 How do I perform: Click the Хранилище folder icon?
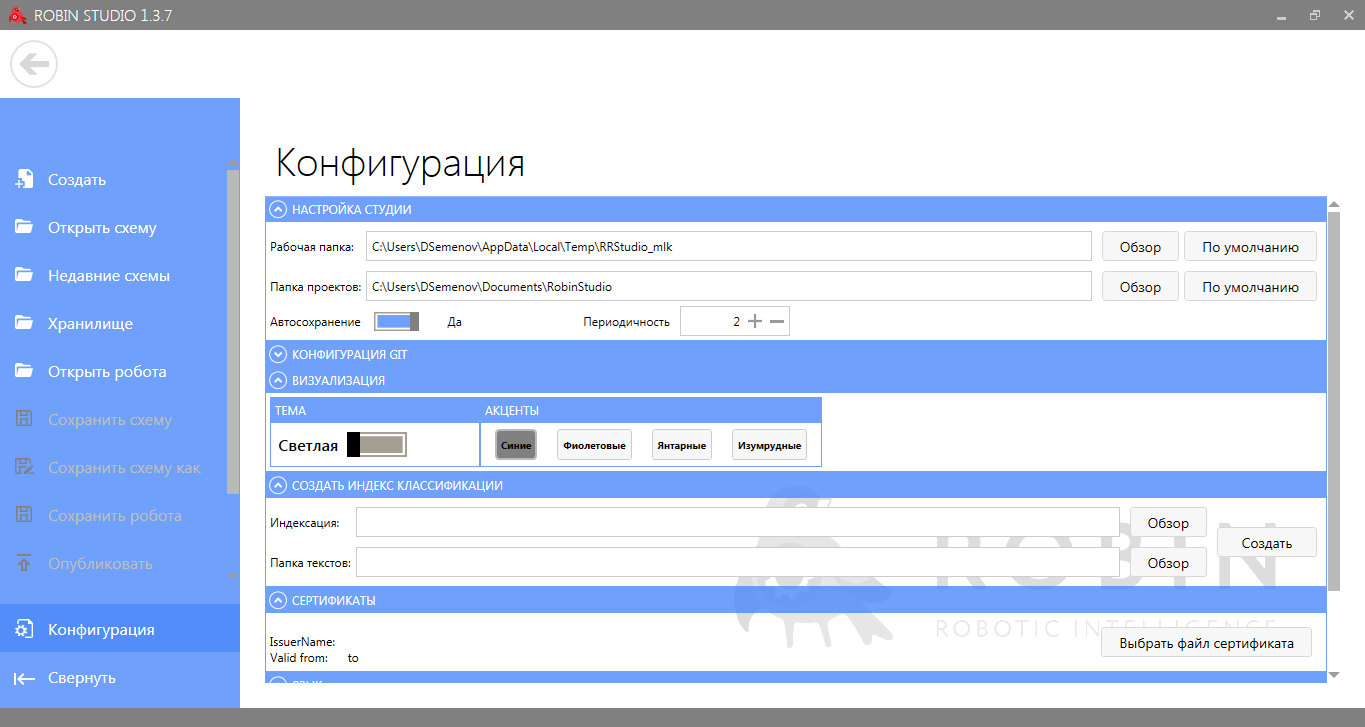tap(24, 323)
